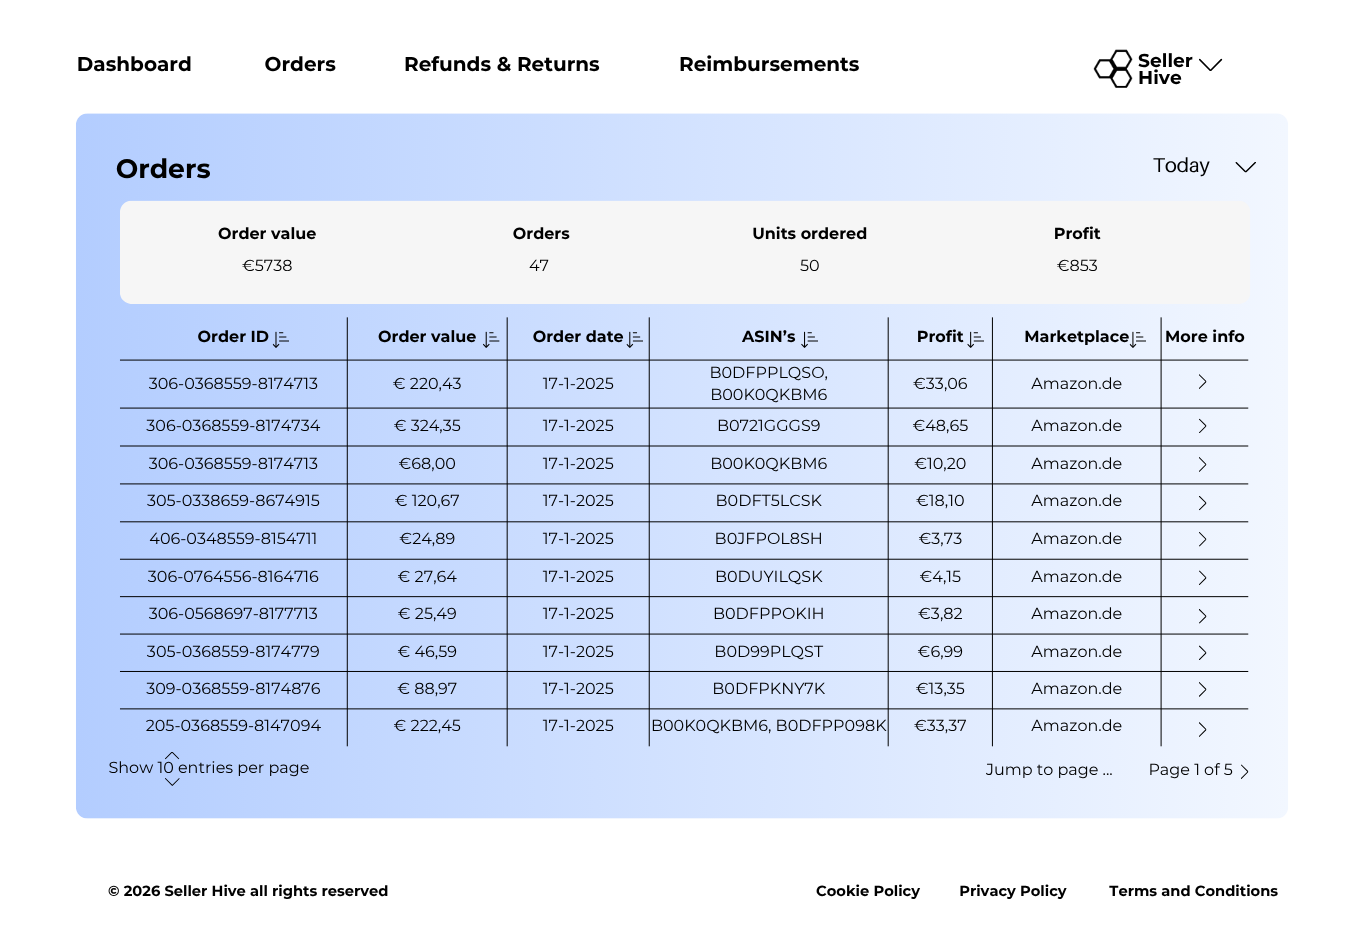Click the Order ID column header label

[233, 337]
